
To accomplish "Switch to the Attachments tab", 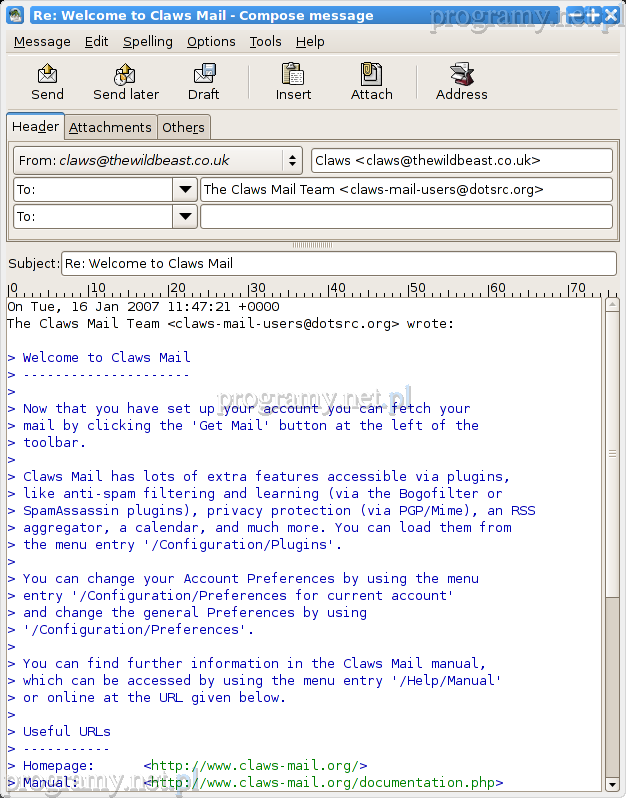I will [x=110, y=127].
